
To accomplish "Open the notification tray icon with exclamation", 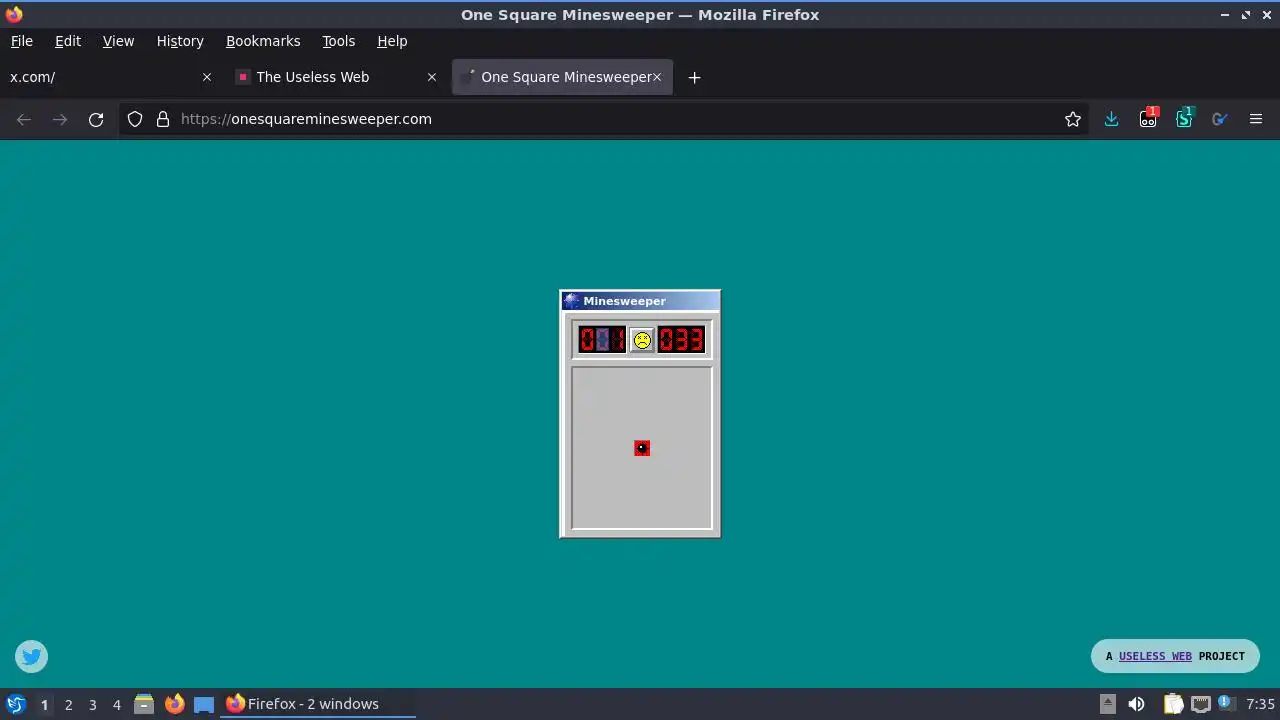I will [x=1225, y=703].
